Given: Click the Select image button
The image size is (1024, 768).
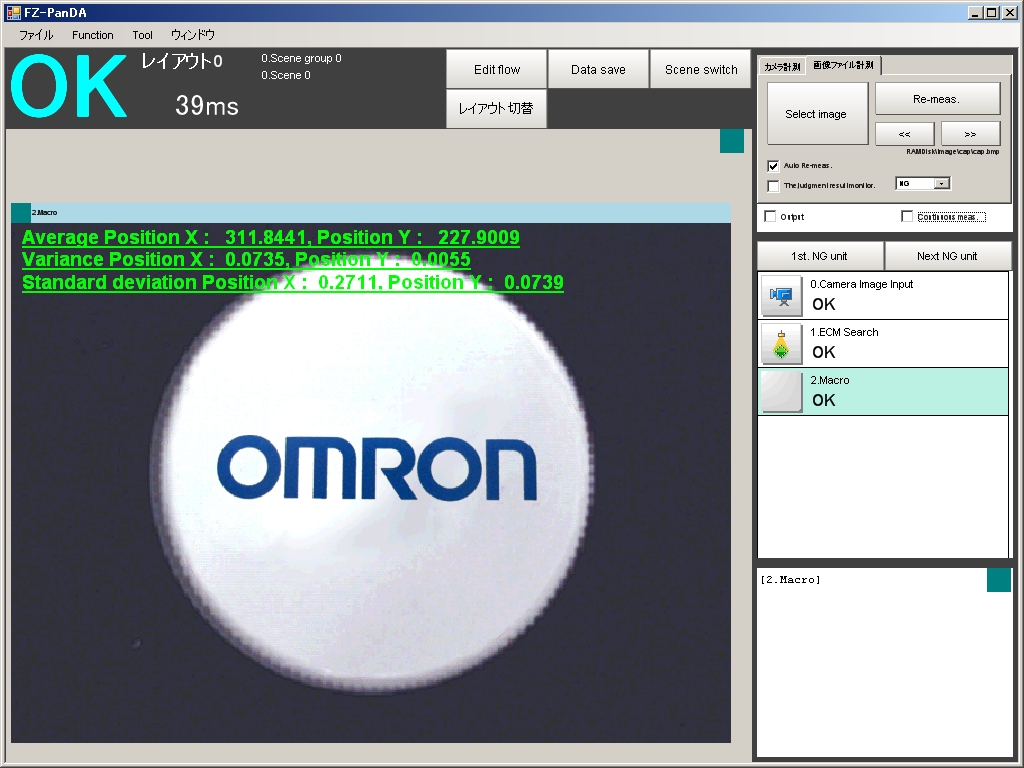Looking at the screenshot, I should tap(818, 114).
